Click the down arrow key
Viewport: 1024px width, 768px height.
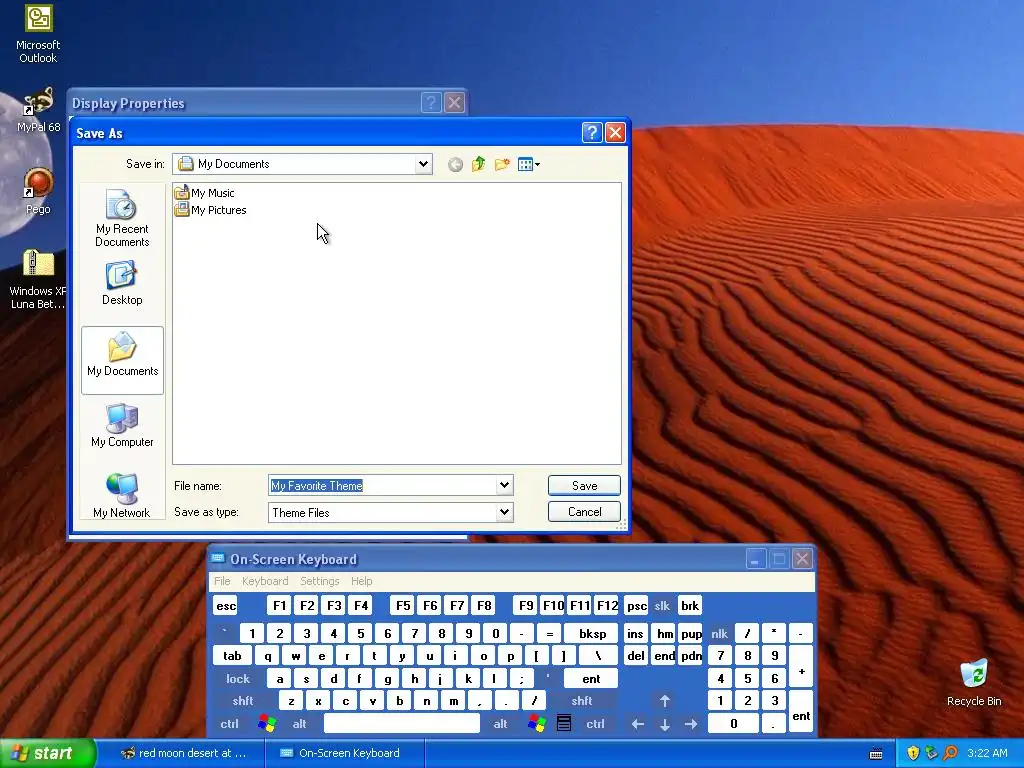coord(665,724)
